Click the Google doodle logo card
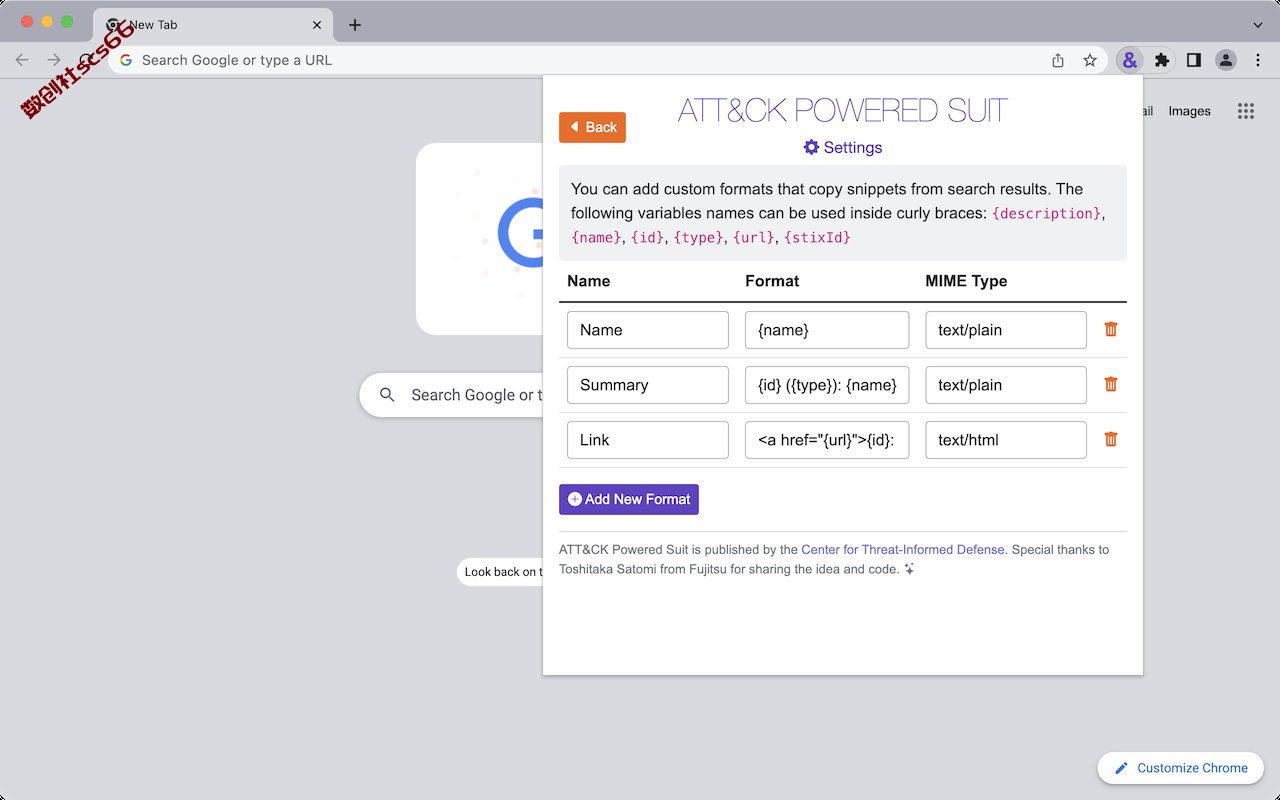The image size is (1280, 800). [479, 239]
